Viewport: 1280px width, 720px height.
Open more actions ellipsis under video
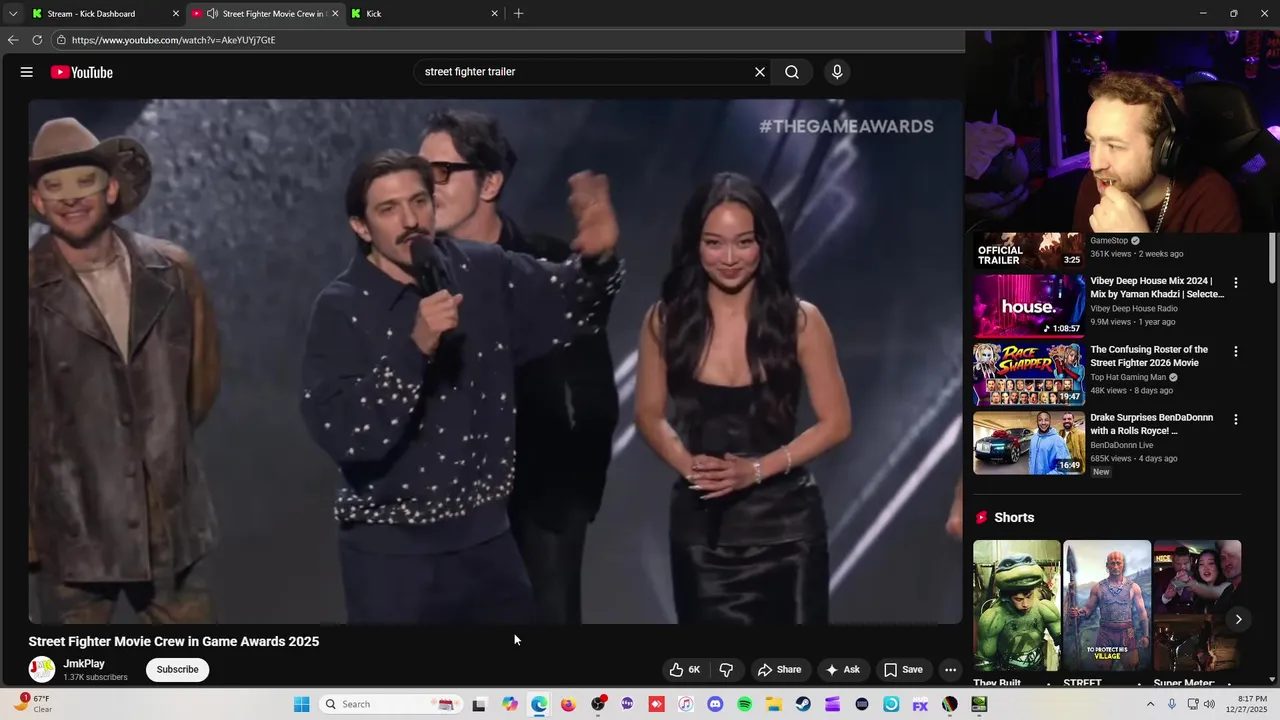point(951,670)
